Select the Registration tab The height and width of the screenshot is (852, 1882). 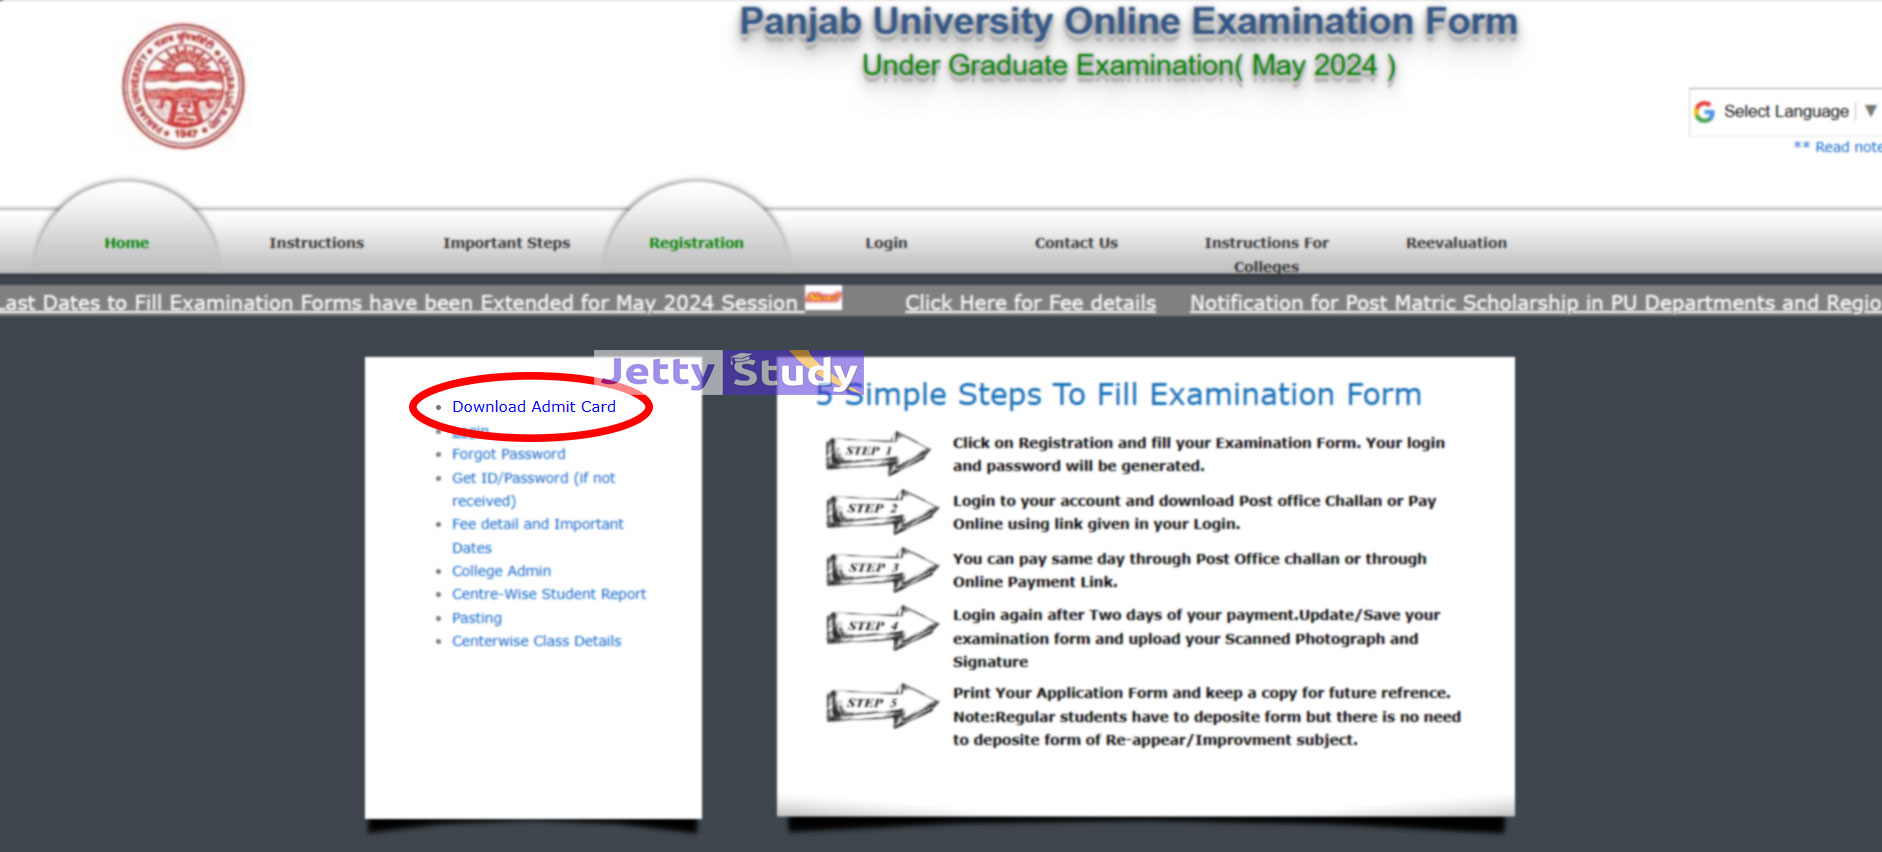[696, 243]
